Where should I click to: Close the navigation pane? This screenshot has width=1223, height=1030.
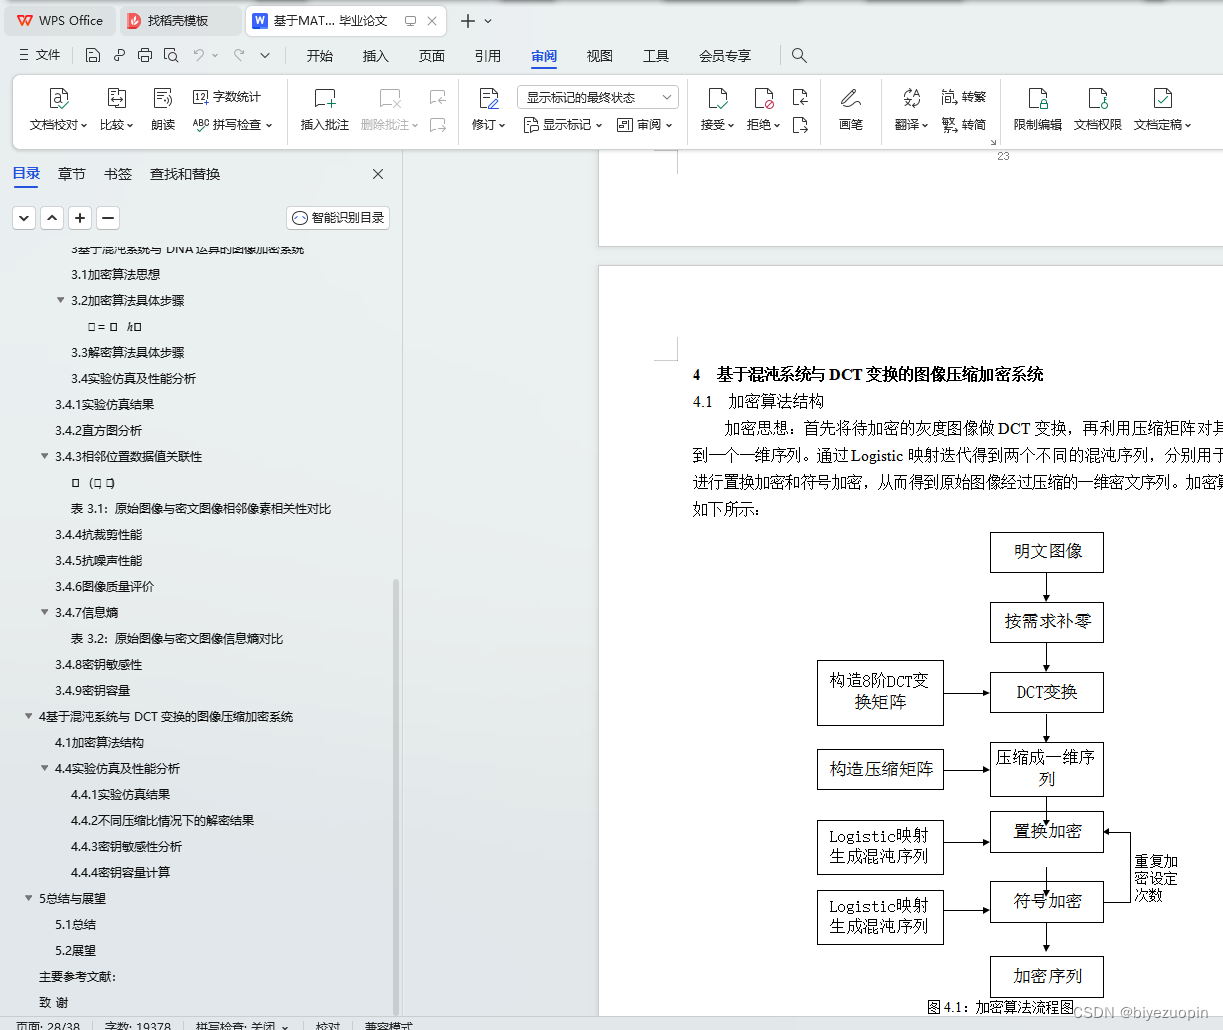click(x=378, y=174)
